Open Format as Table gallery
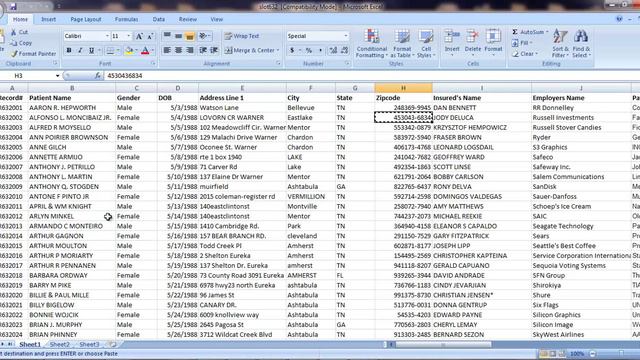 pos(402,43)
